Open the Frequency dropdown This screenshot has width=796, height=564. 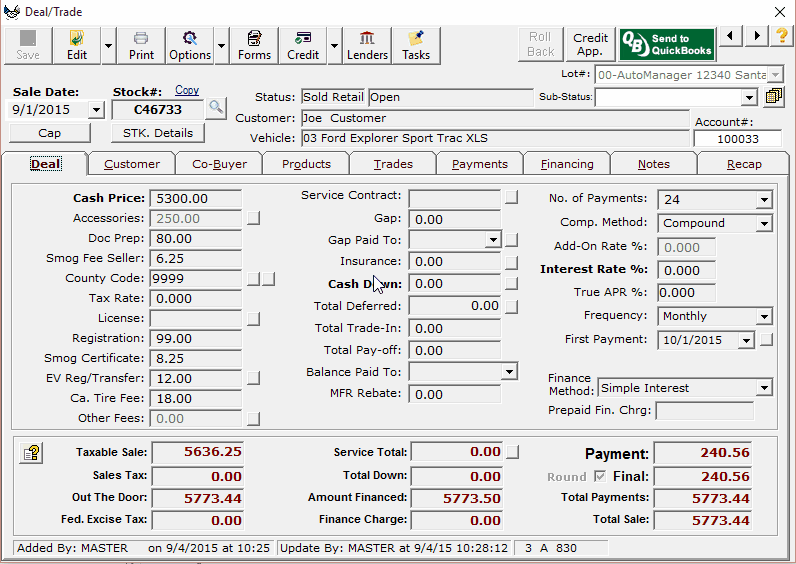coord(764,317)
